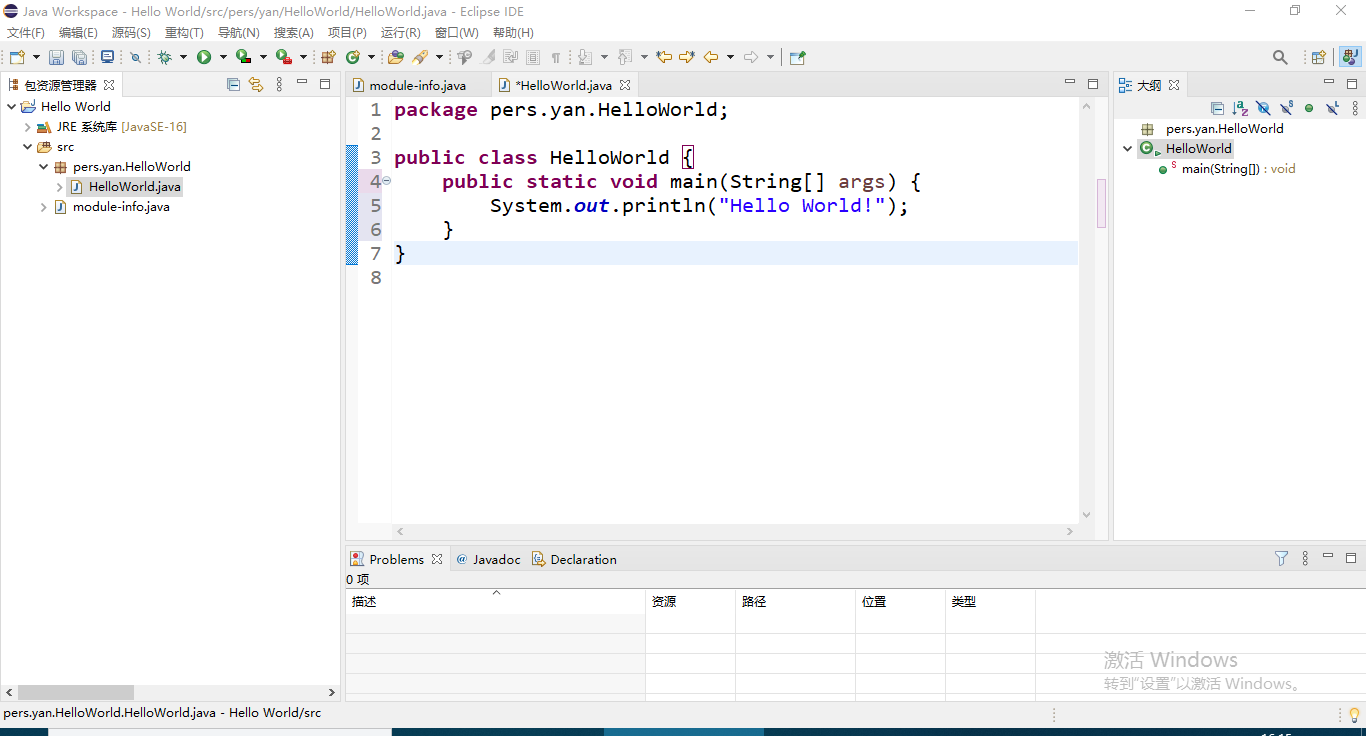Toggle Hide Fields in Outline panel
Screen dimensions: 1366x736
(x=1263, y=108)
